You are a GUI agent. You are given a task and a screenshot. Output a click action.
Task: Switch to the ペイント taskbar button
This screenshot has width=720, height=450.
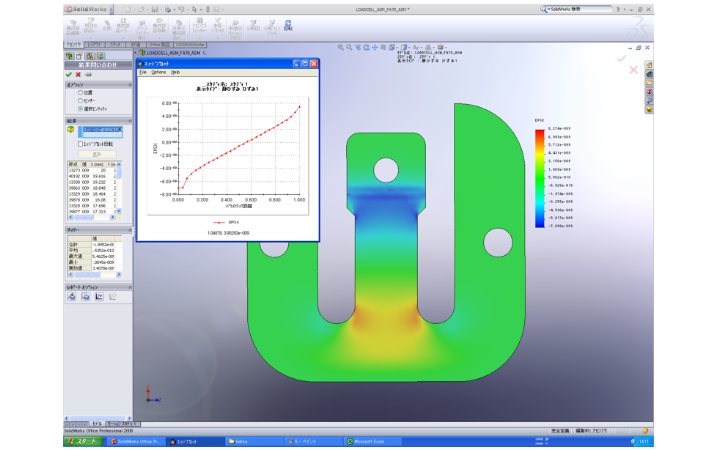click(313, 441)
